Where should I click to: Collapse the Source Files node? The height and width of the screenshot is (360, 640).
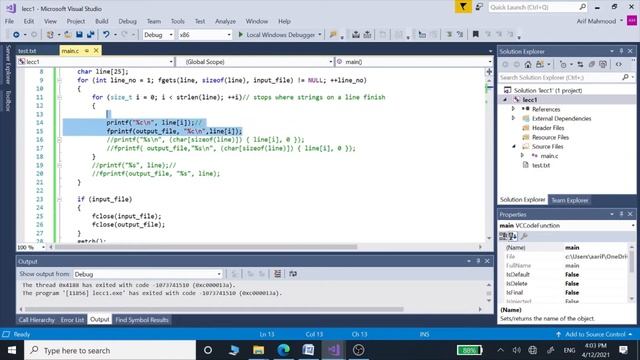[513, 146]
